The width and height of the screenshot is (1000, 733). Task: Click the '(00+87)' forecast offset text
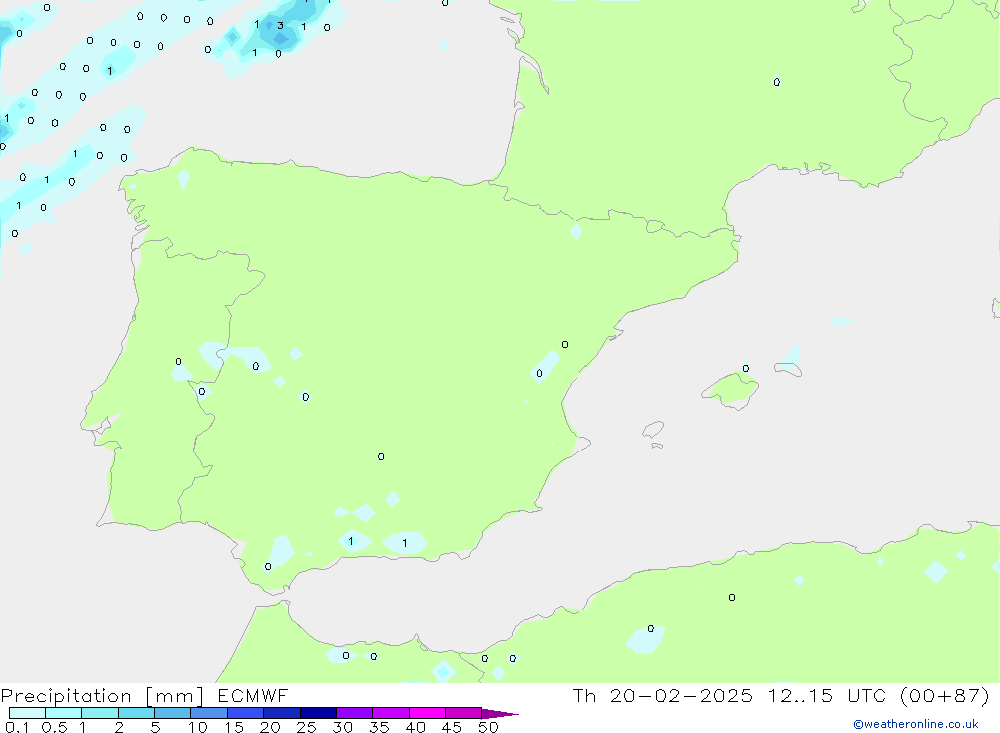tap(945, 695)
